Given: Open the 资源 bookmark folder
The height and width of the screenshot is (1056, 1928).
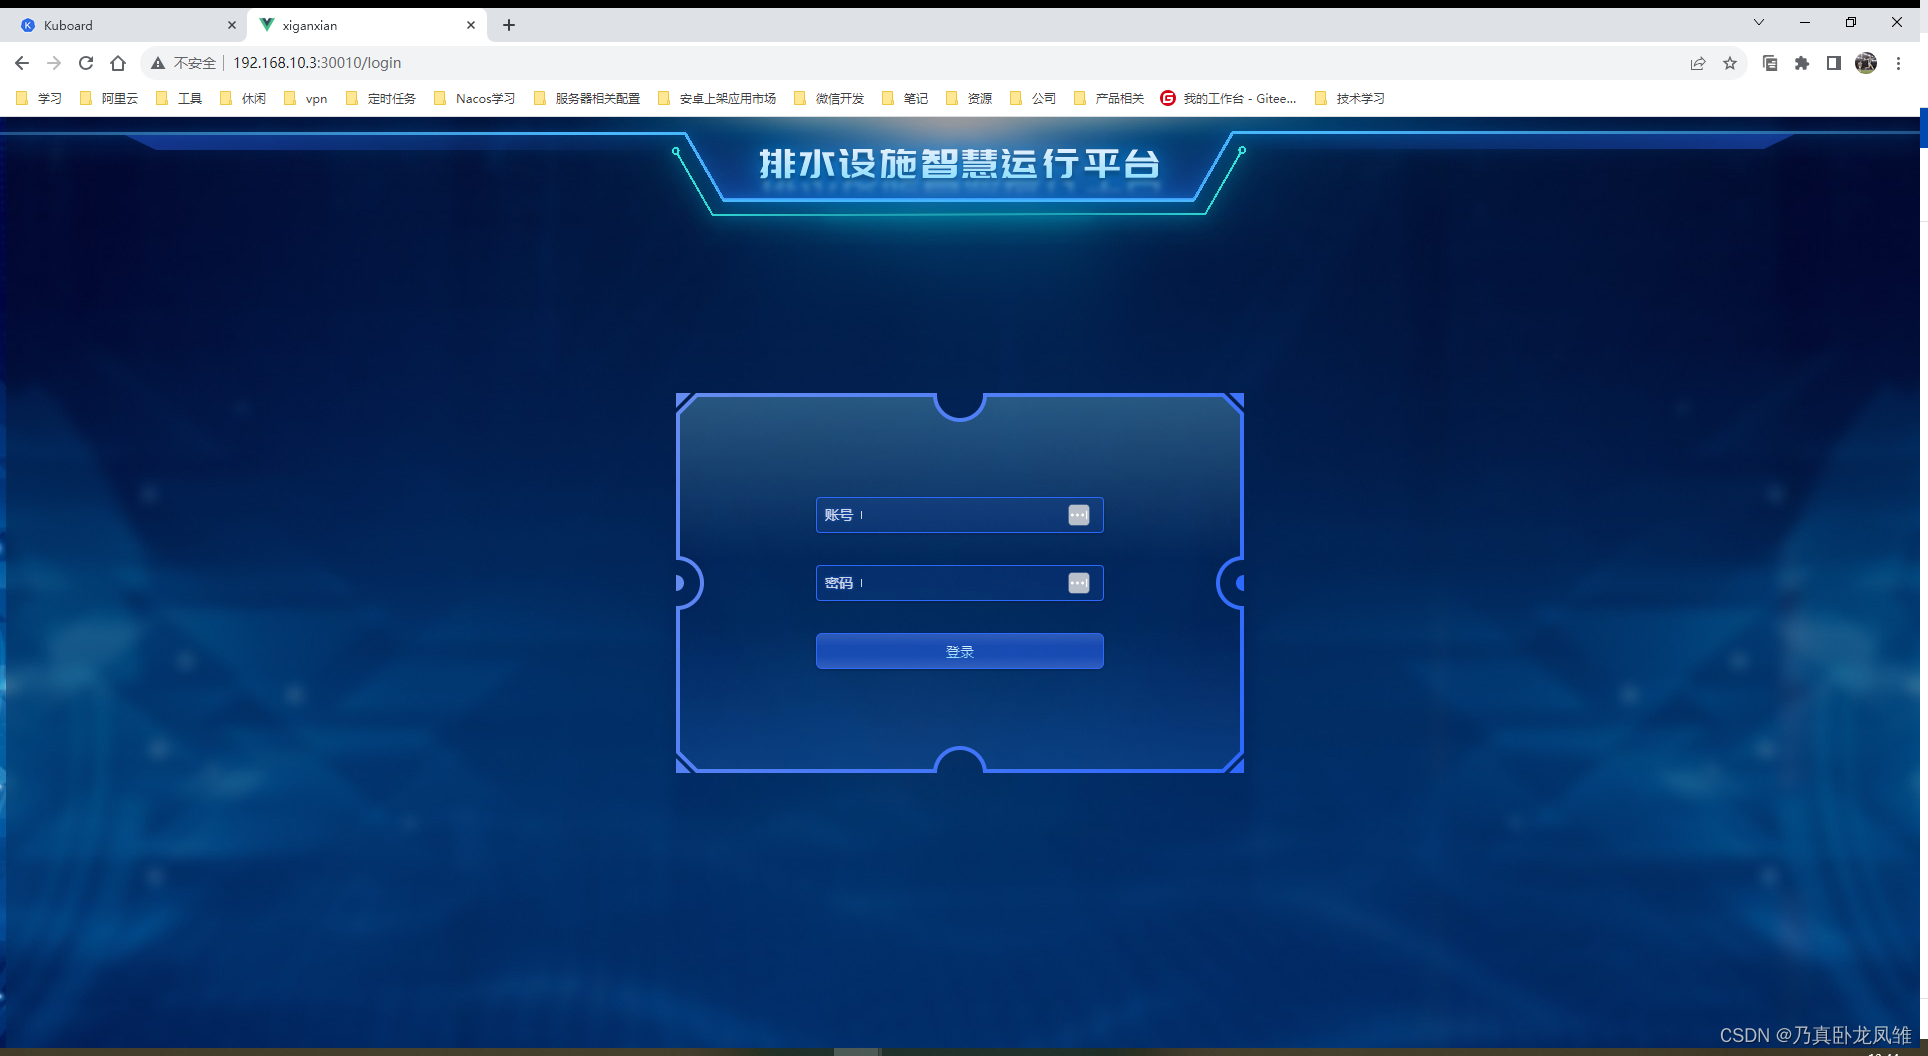Looking at the screenshot, I should (x=969, y=98).
